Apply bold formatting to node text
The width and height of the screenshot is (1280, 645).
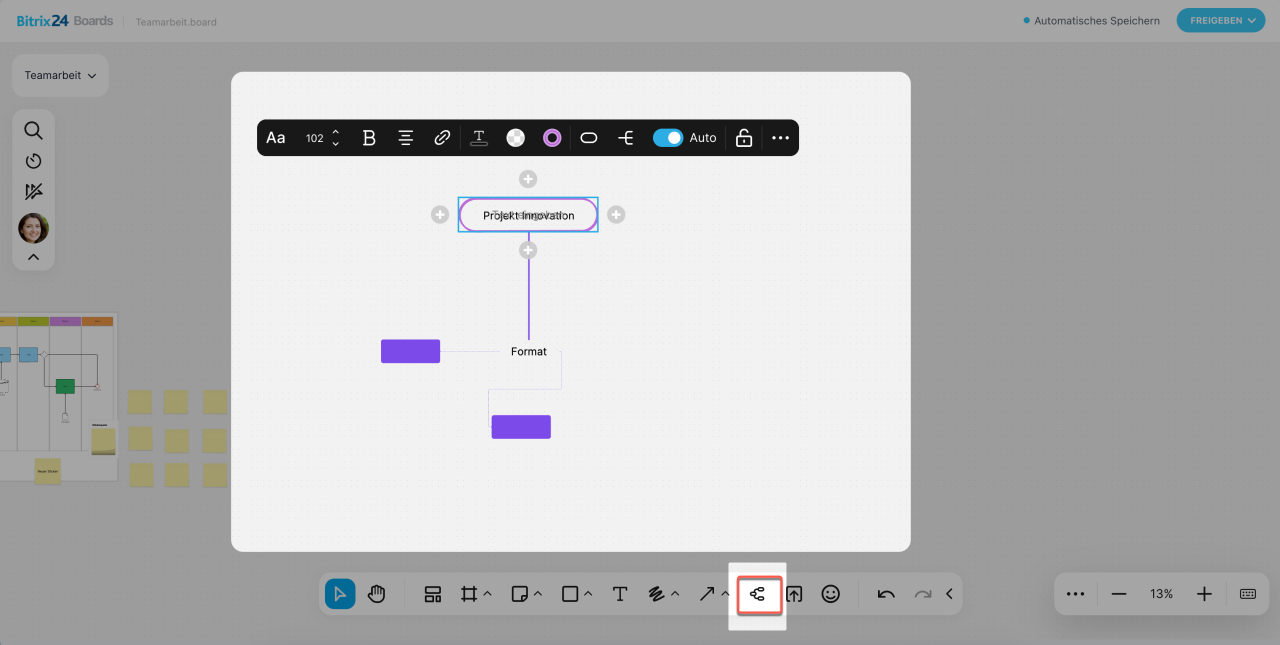tap(369, 138)
